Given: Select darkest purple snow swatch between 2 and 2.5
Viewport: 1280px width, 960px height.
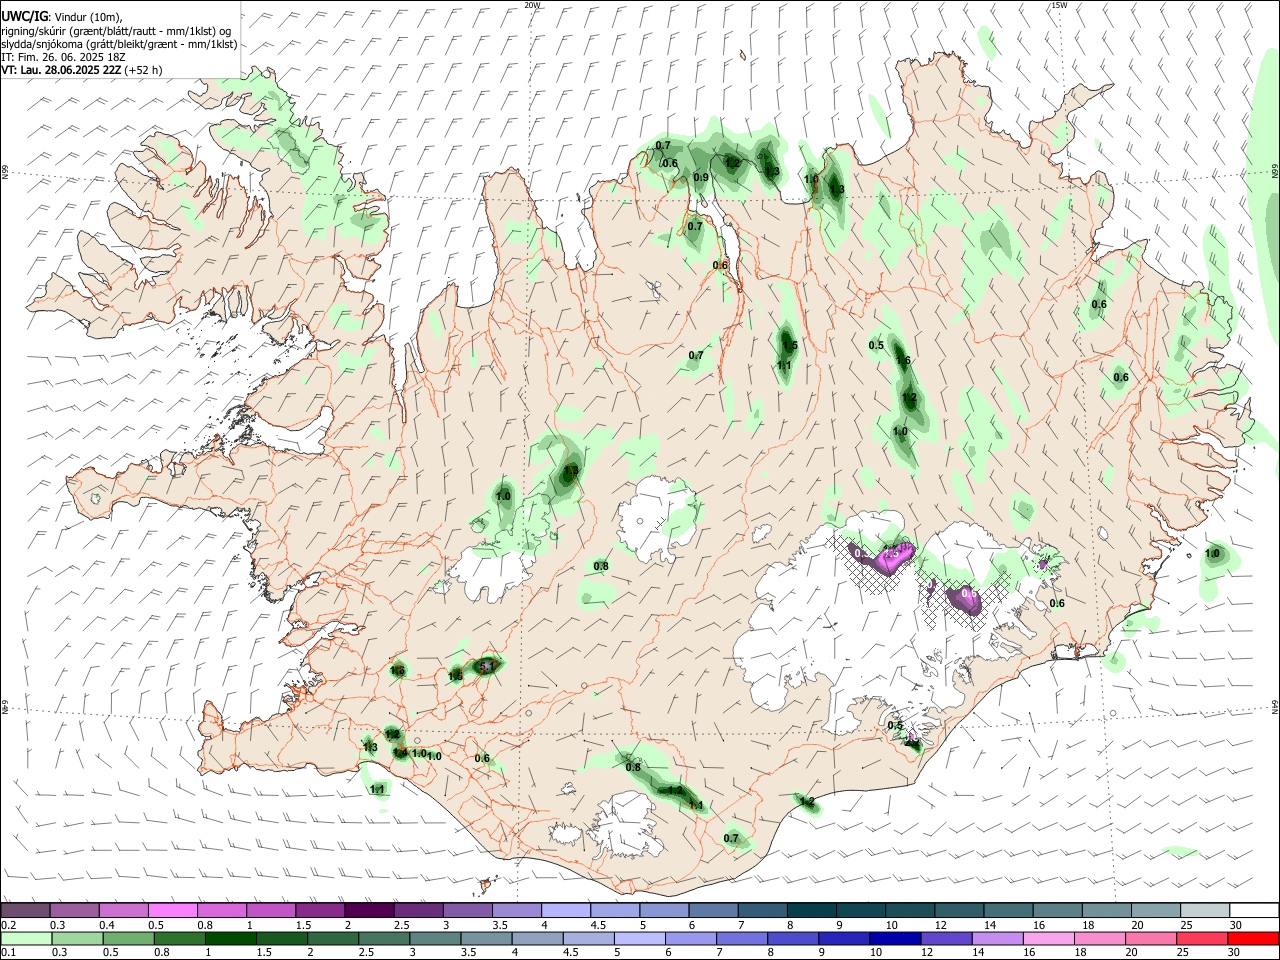Looking at the screenshot, I should point(370,911).
